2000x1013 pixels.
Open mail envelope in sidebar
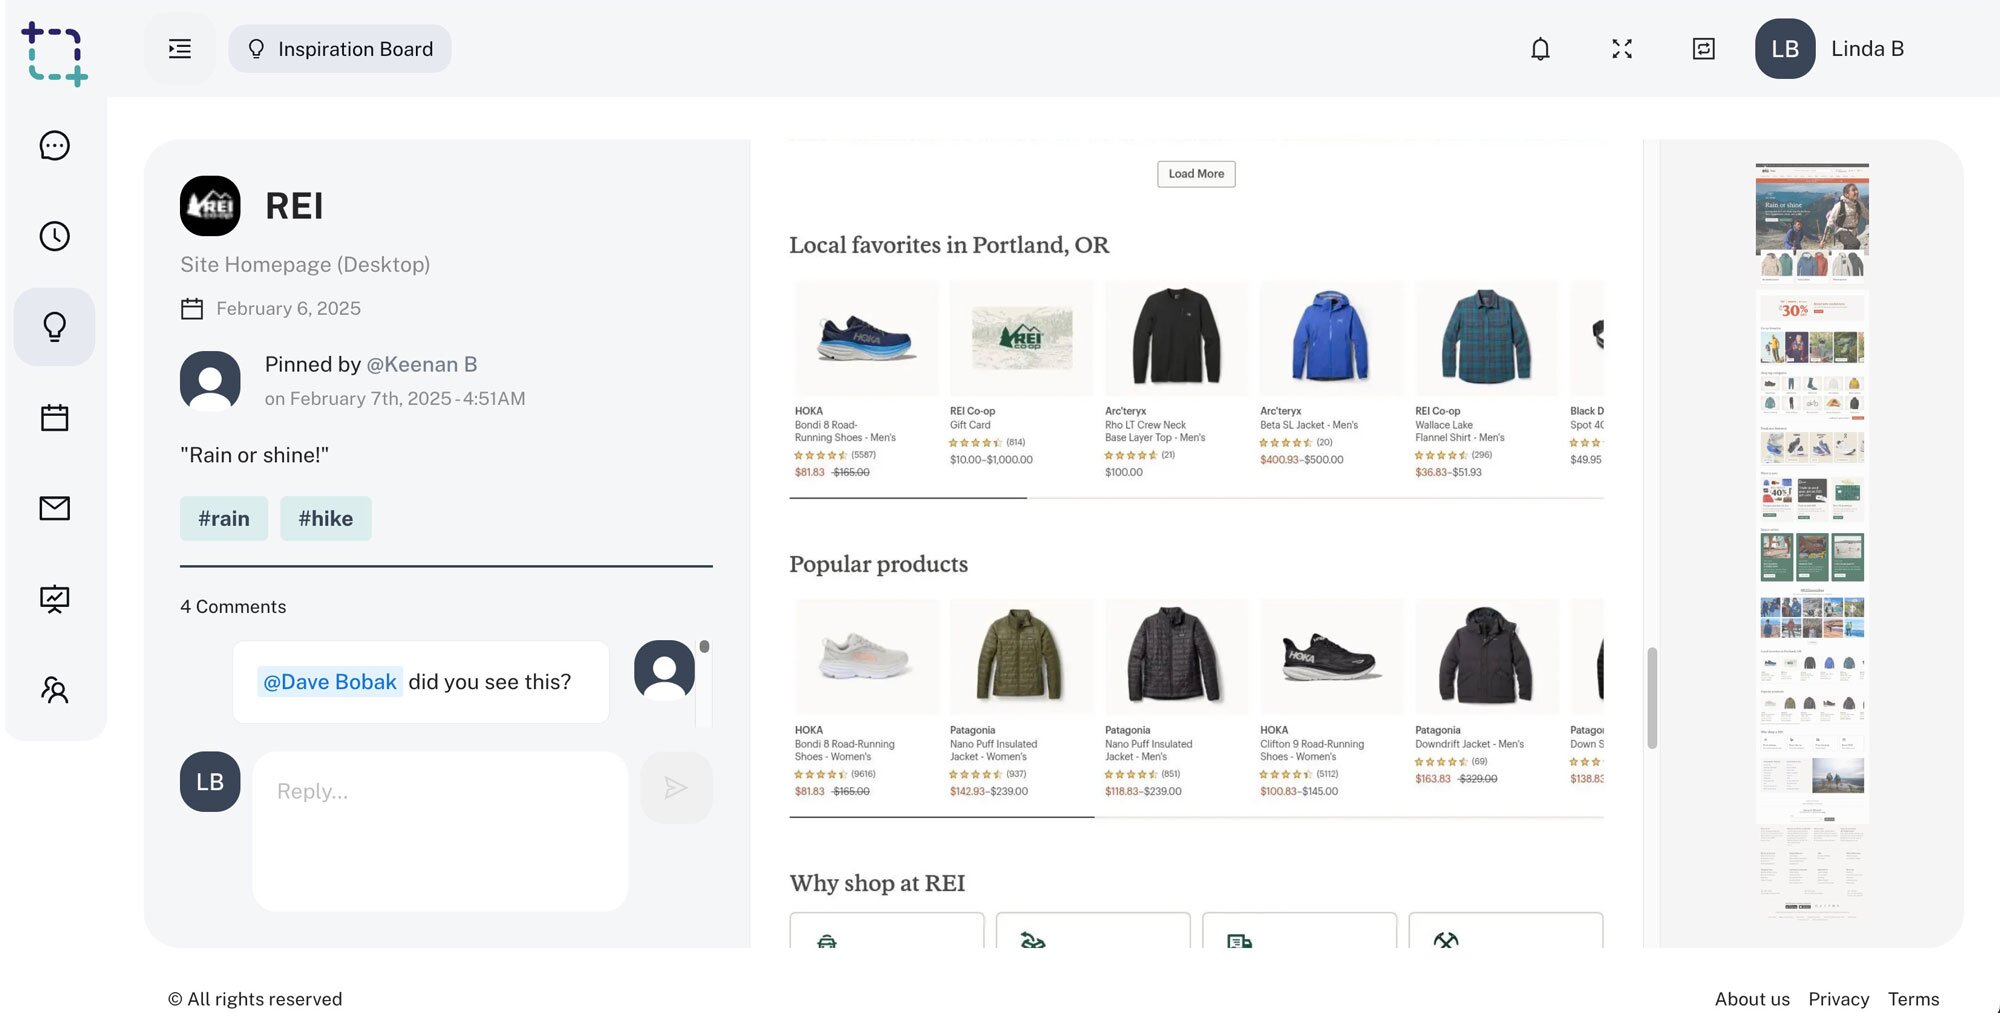55,508
